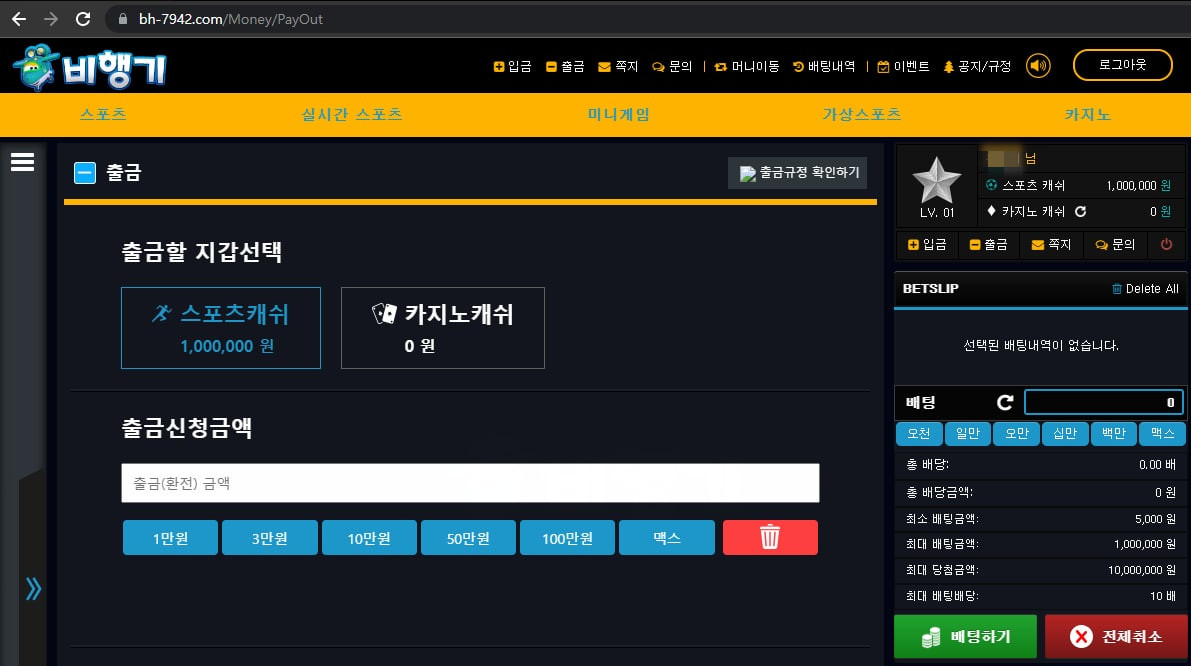Go back using browser back arrow
Viewport: 1191px width, 666px height.
click(19, 19)
